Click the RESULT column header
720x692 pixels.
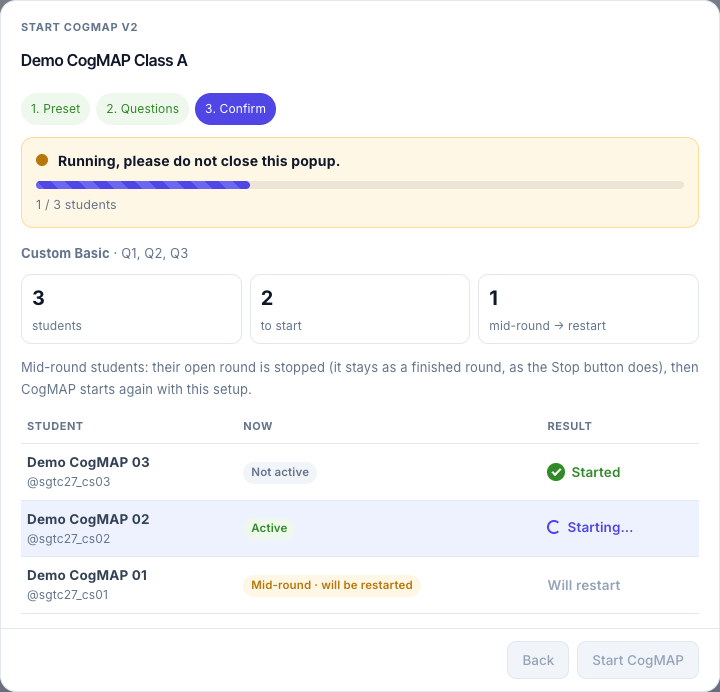pyautogui.click(x=569, y=426)
